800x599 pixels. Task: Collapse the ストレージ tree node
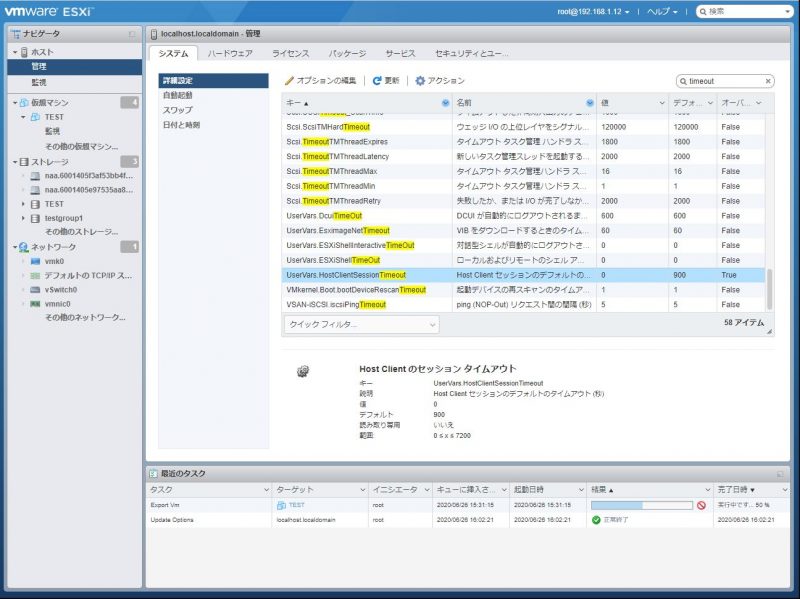[15, 162]
